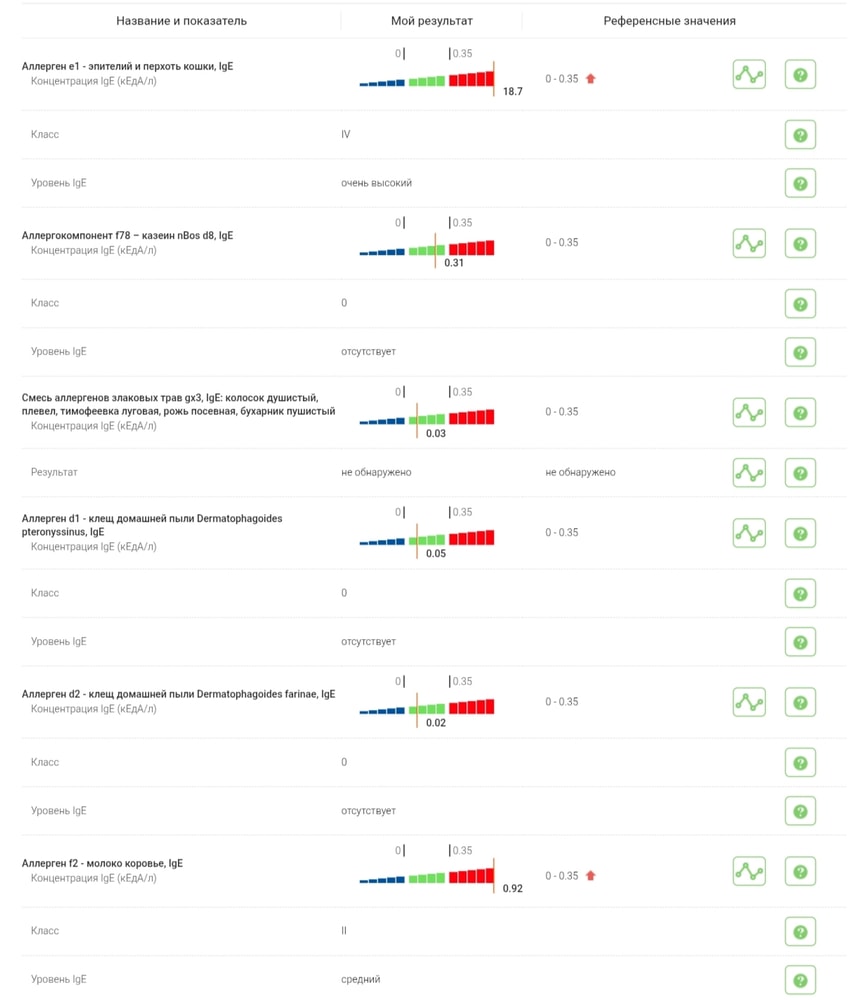Open help for casein nBos d8 concentration
The image size is (848, 1000).
pyautogui.click(x=800, y=243)
